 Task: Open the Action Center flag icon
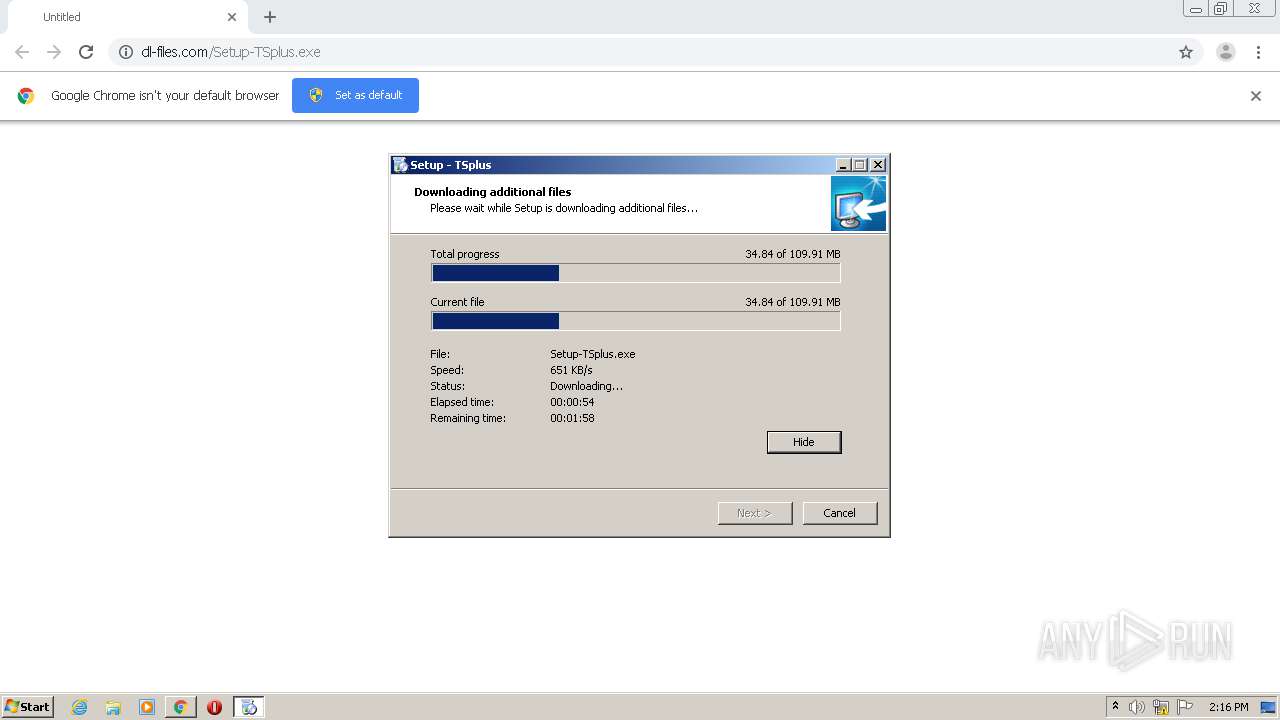(1185, 707)
